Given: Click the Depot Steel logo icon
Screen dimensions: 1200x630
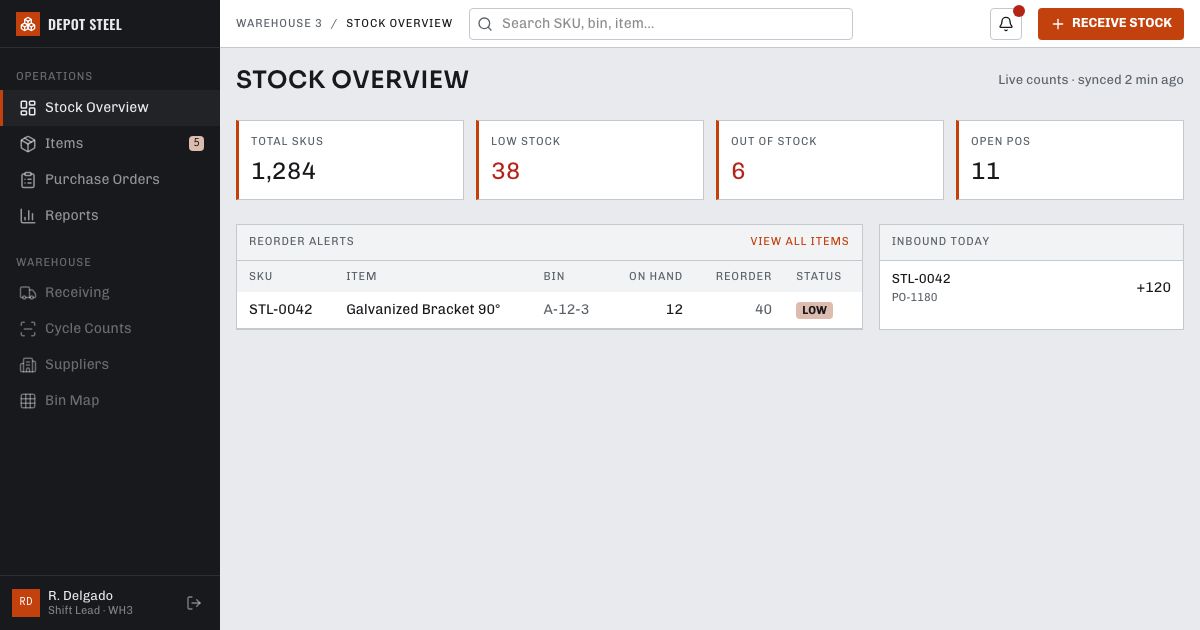Looking at the screenshot, I should pos(28,24).
